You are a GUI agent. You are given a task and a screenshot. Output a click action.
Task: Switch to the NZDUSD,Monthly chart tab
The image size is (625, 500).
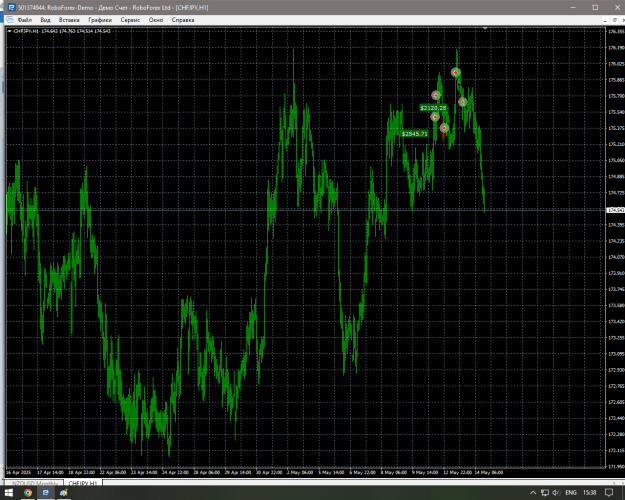coord(35,483)
